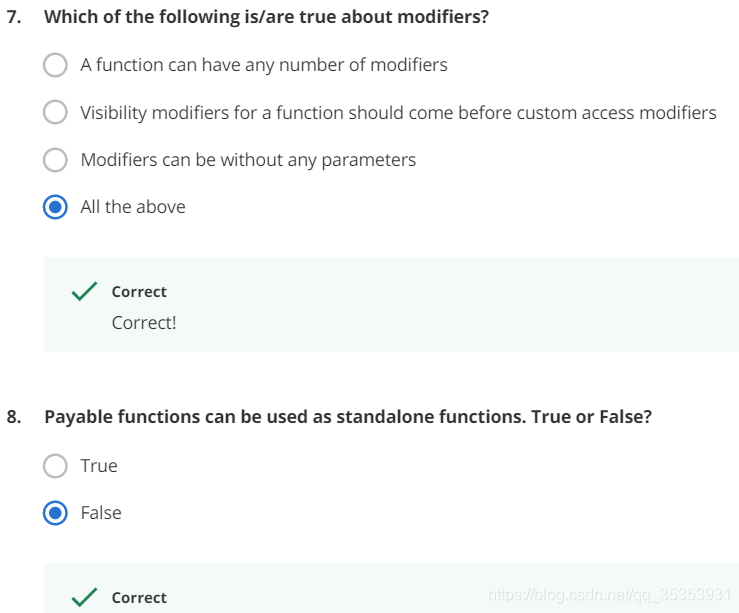Choose the visibility modifiers option radio button

tap(55, 112)
